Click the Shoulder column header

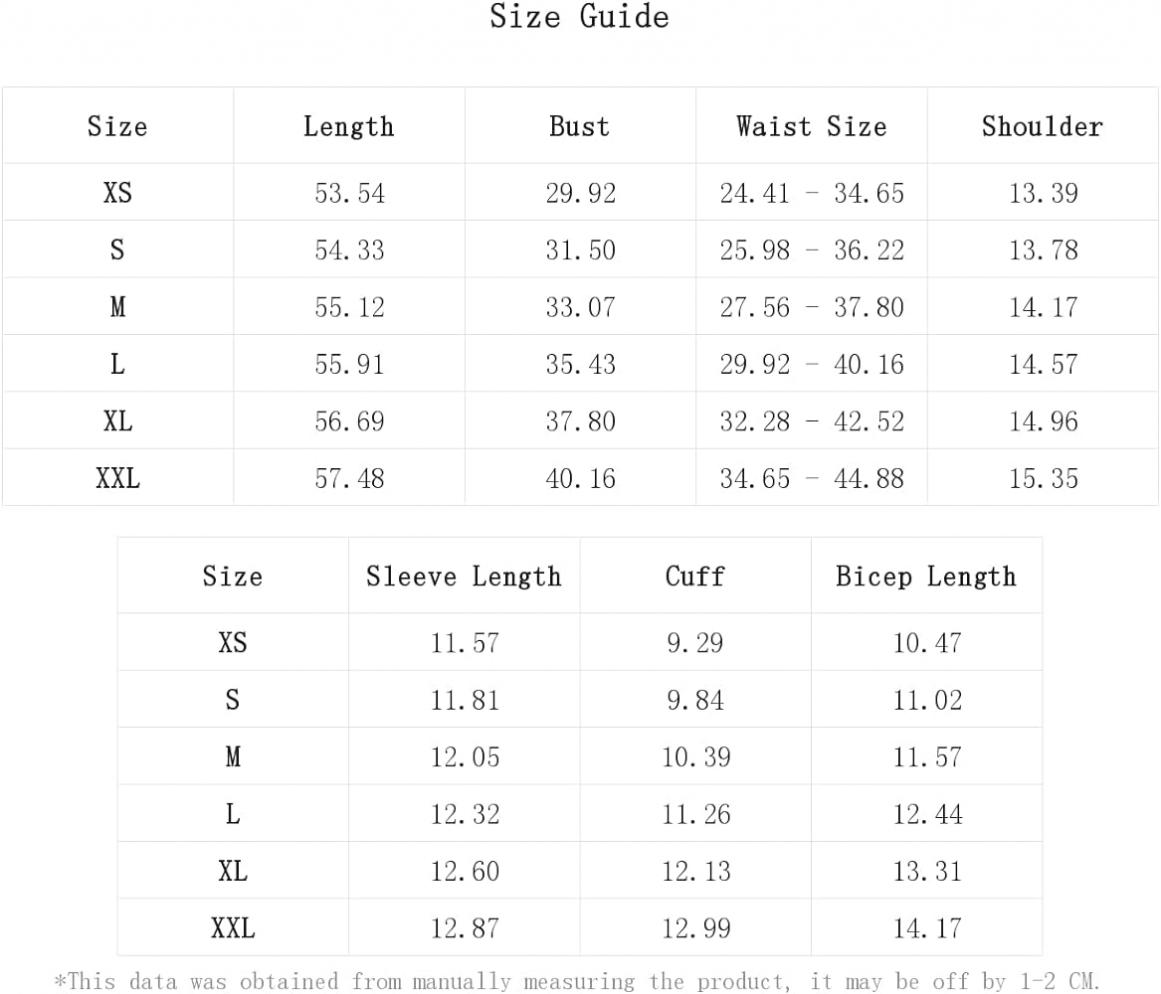(x=1043, y=127)
